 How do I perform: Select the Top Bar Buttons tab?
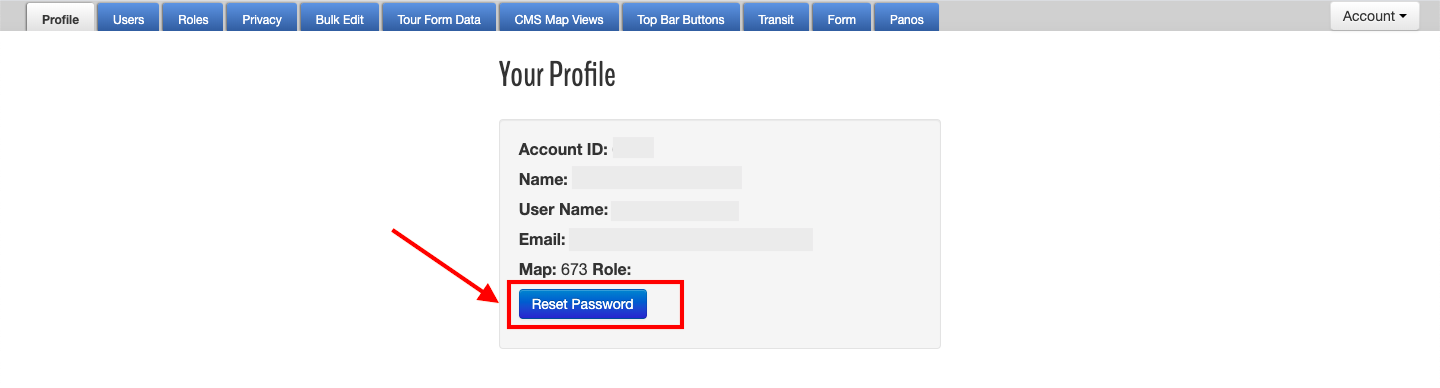tap(680, 17)
